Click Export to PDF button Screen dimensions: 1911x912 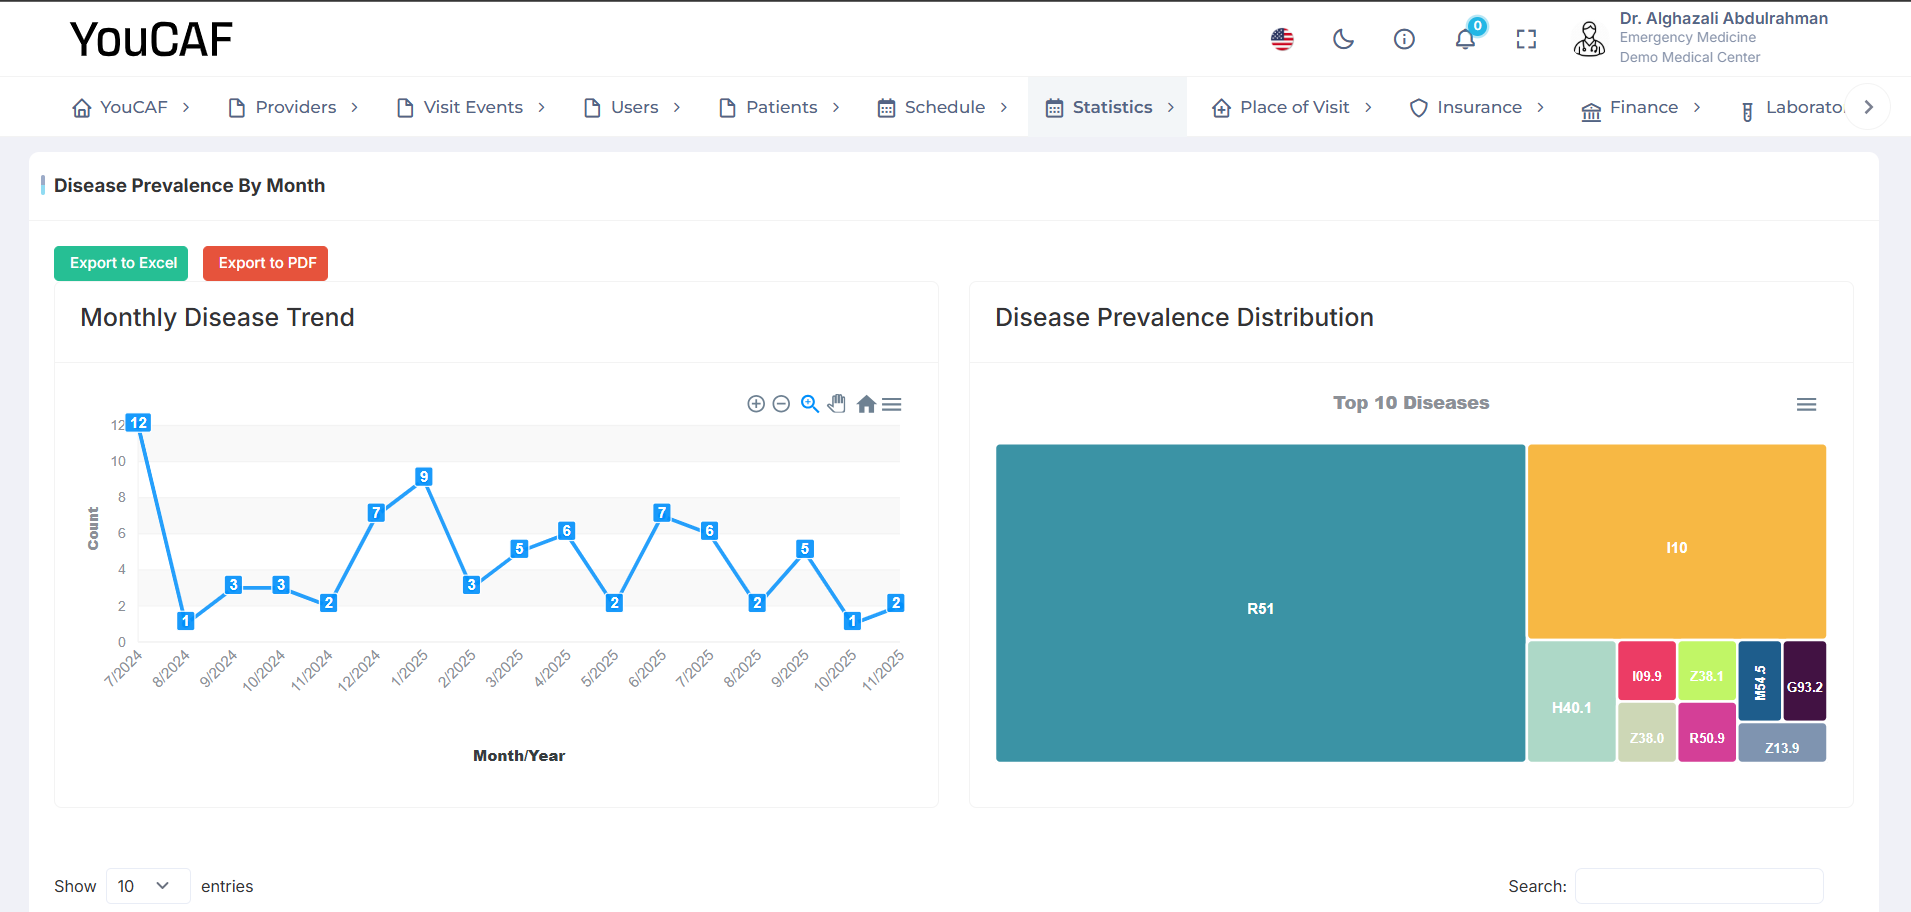[265, 263]
